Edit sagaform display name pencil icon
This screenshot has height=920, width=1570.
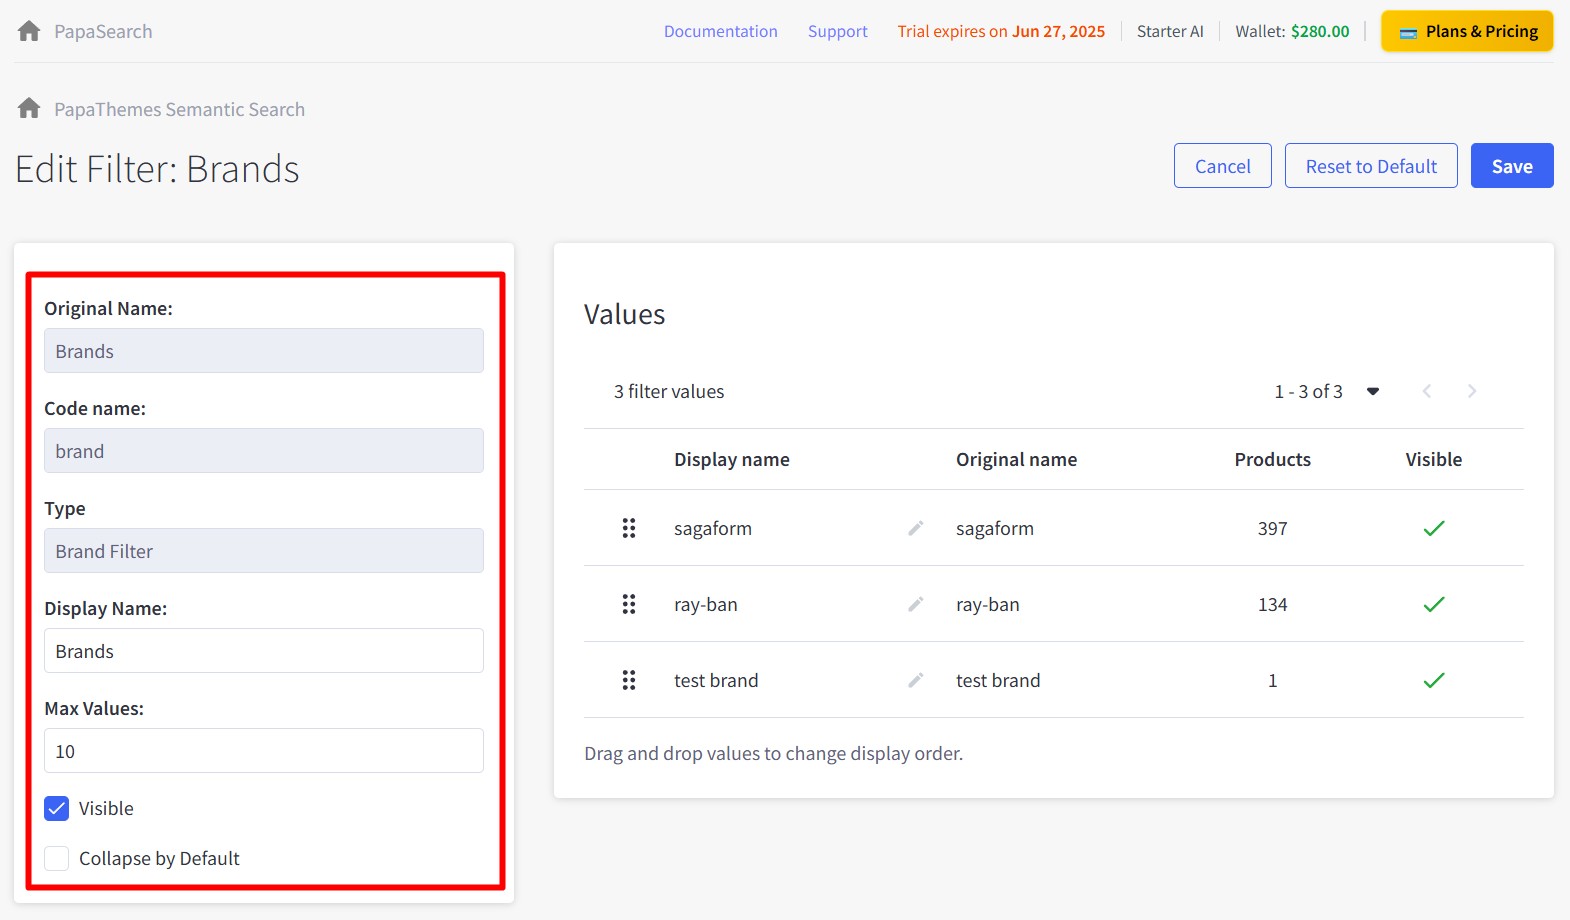915,528
